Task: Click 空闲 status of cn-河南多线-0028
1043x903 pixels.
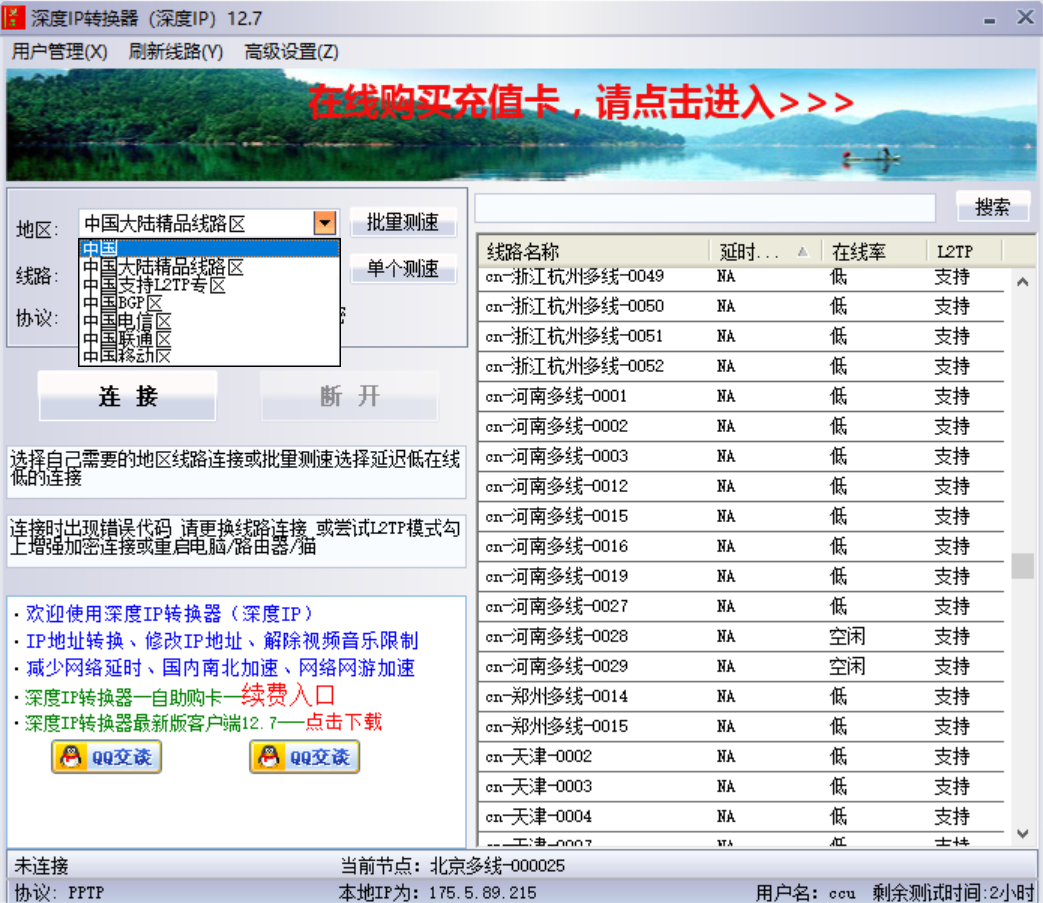Action: pos(847,636)
